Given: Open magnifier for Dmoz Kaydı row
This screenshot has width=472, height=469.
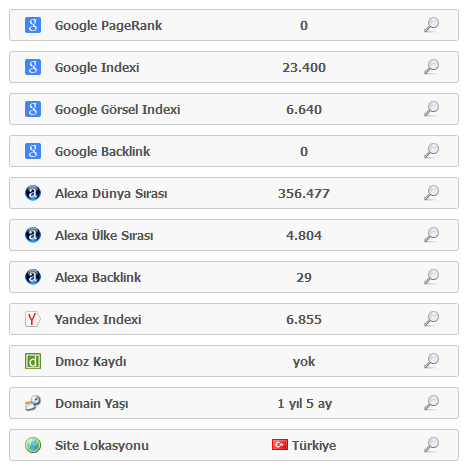Looking at the screenshot, I should (432, 361).
